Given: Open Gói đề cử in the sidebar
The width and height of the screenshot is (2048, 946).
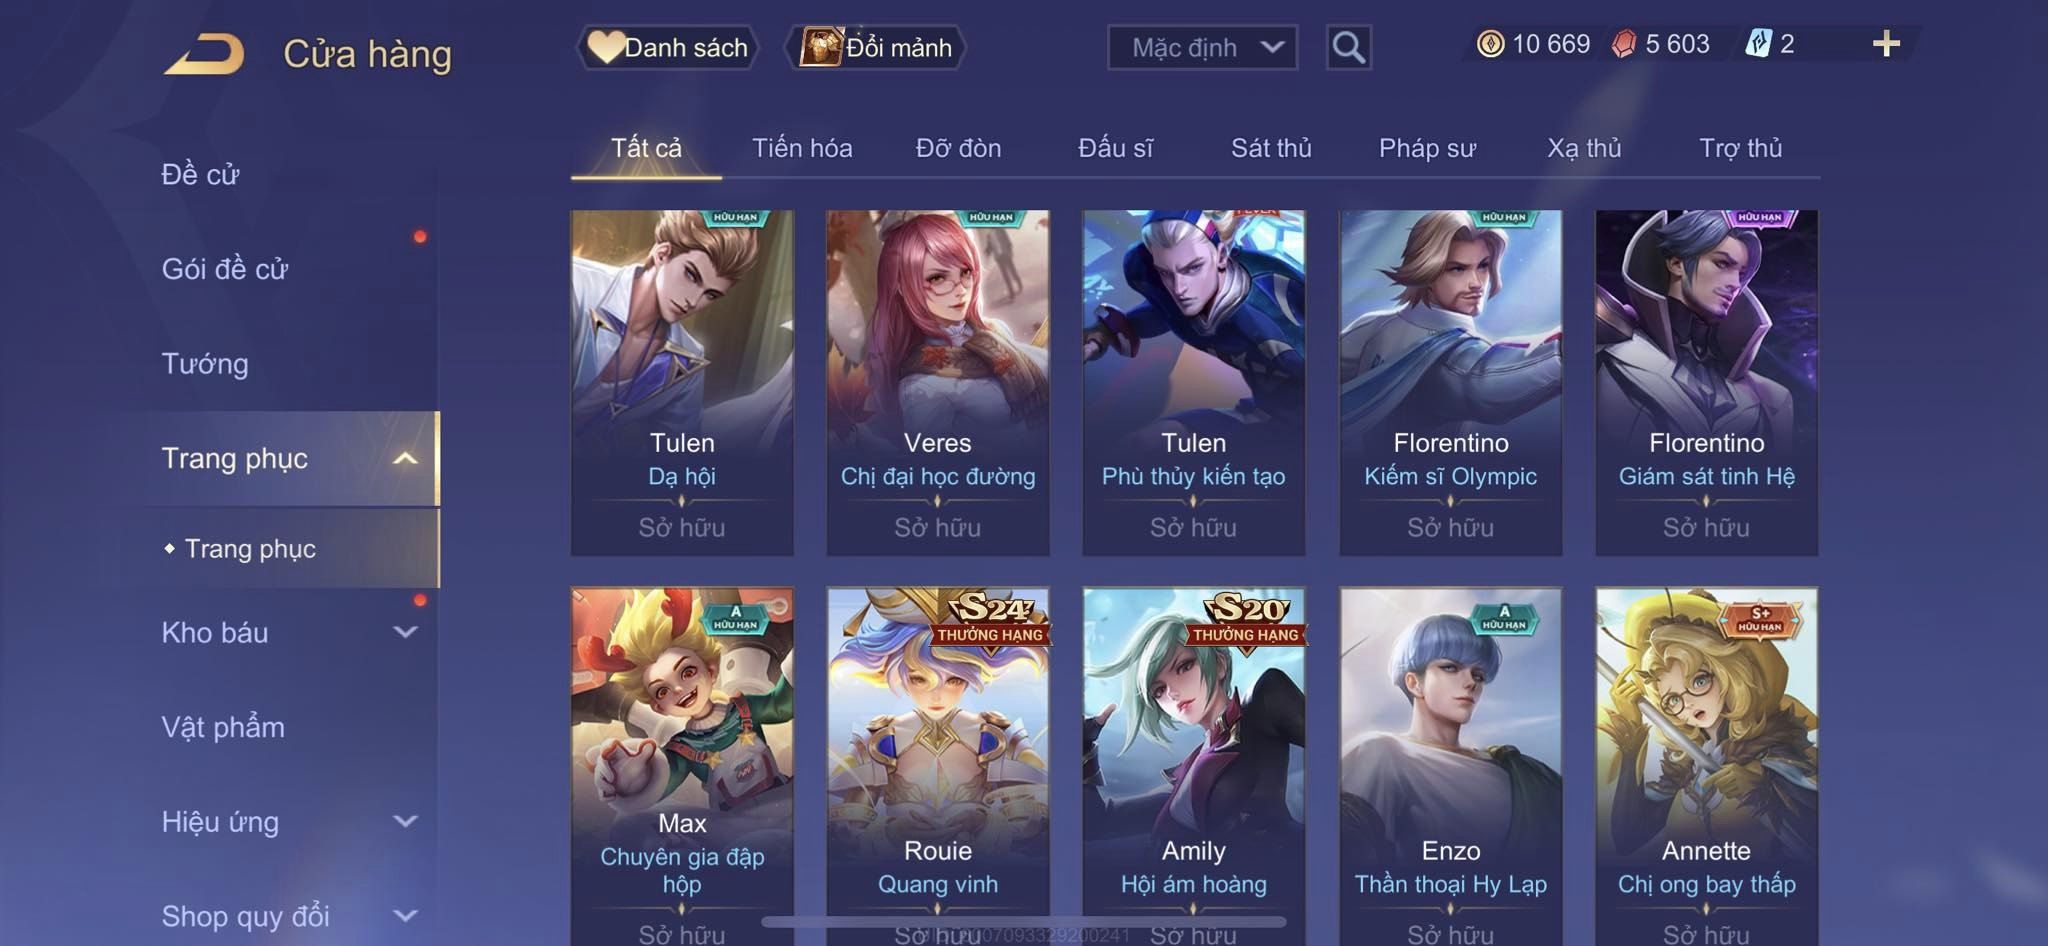Looking at the screenshot, I should [225, 269].
